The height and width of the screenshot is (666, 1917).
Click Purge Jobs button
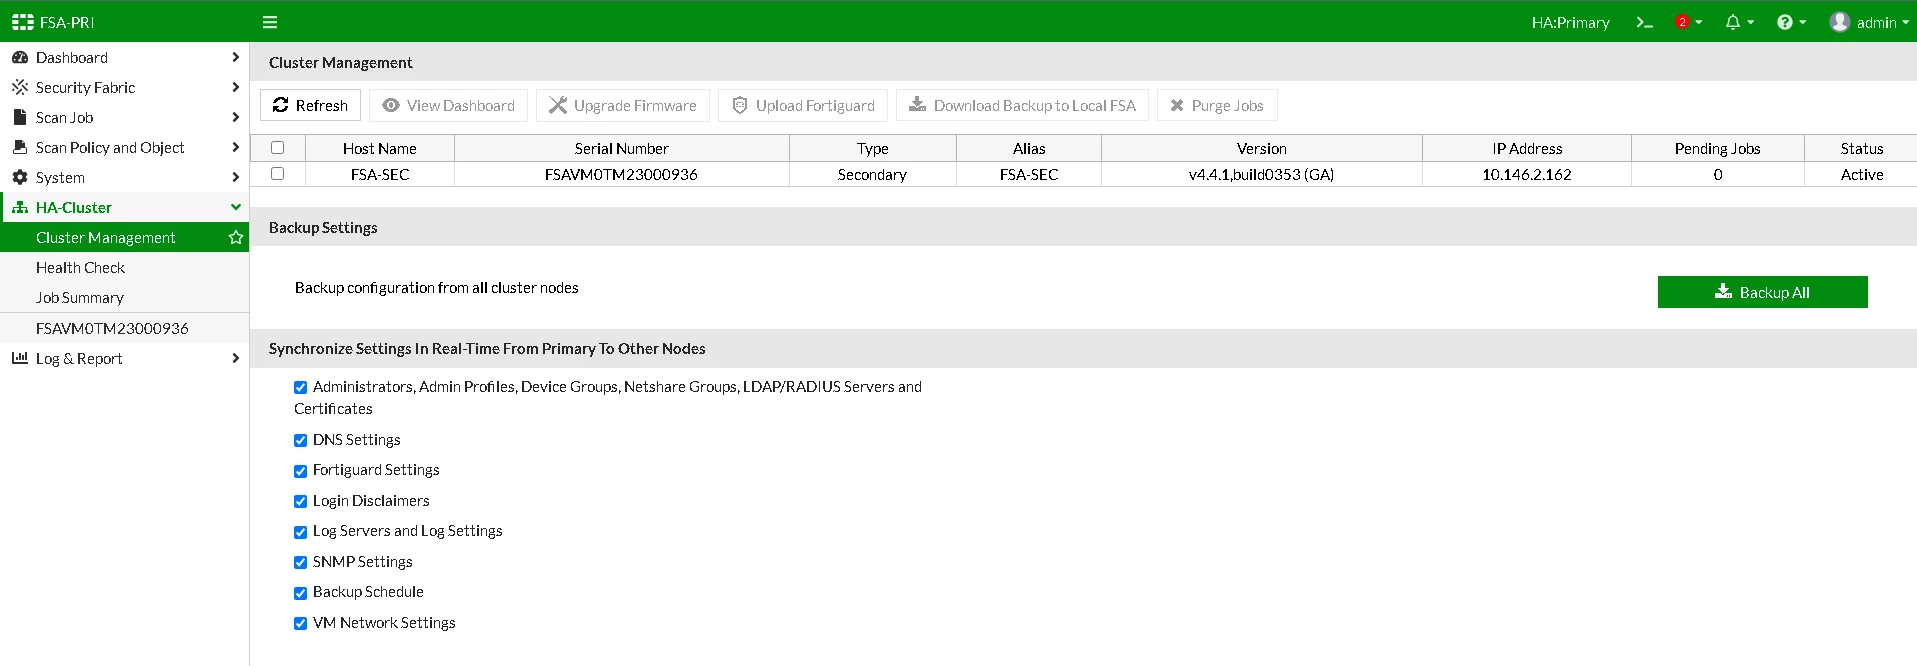(1217, 105)
